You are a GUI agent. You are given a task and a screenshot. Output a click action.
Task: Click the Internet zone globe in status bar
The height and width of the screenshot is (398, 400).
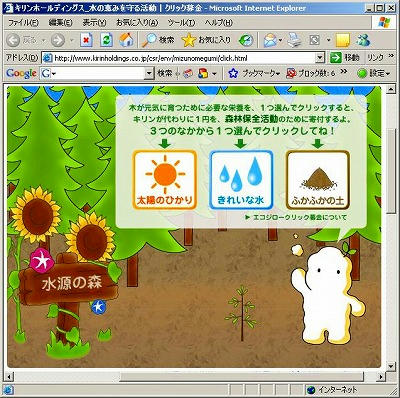[x=311, y=390]
